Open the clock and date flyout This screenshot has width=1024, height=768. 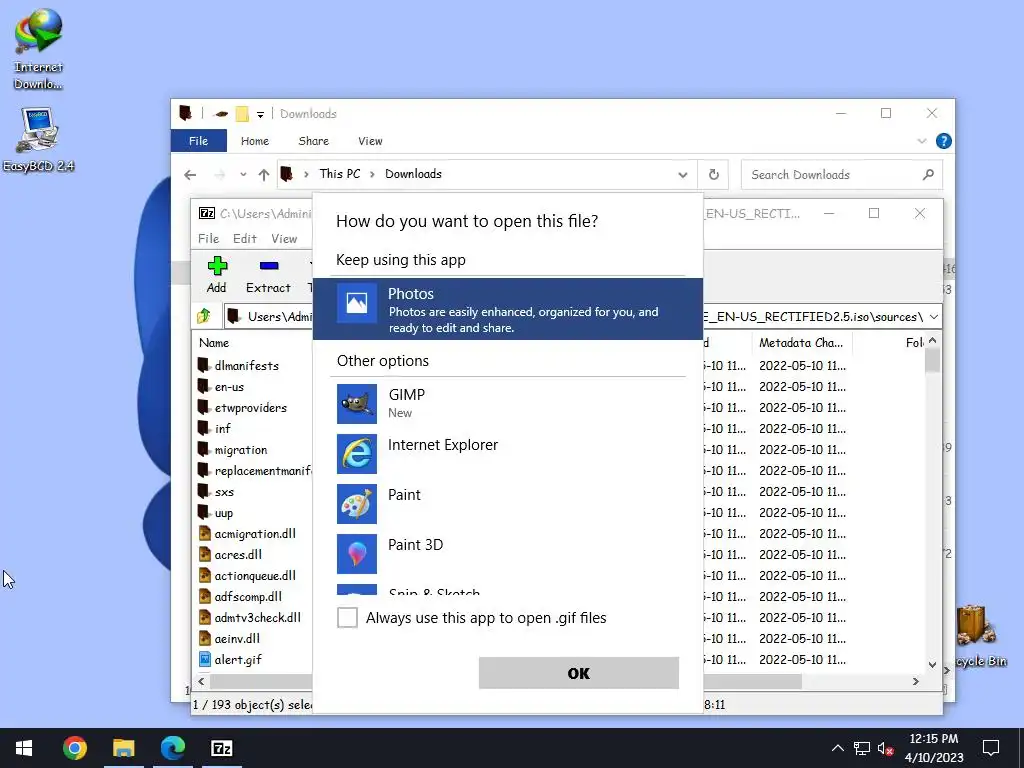[x=934, y=748]
